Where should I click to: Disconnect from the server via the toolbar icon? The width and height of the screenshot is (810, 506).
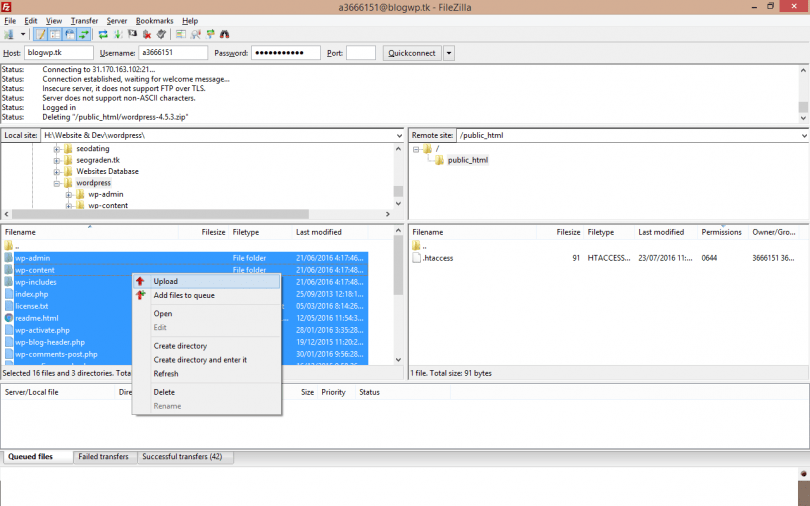pos(147,34)
